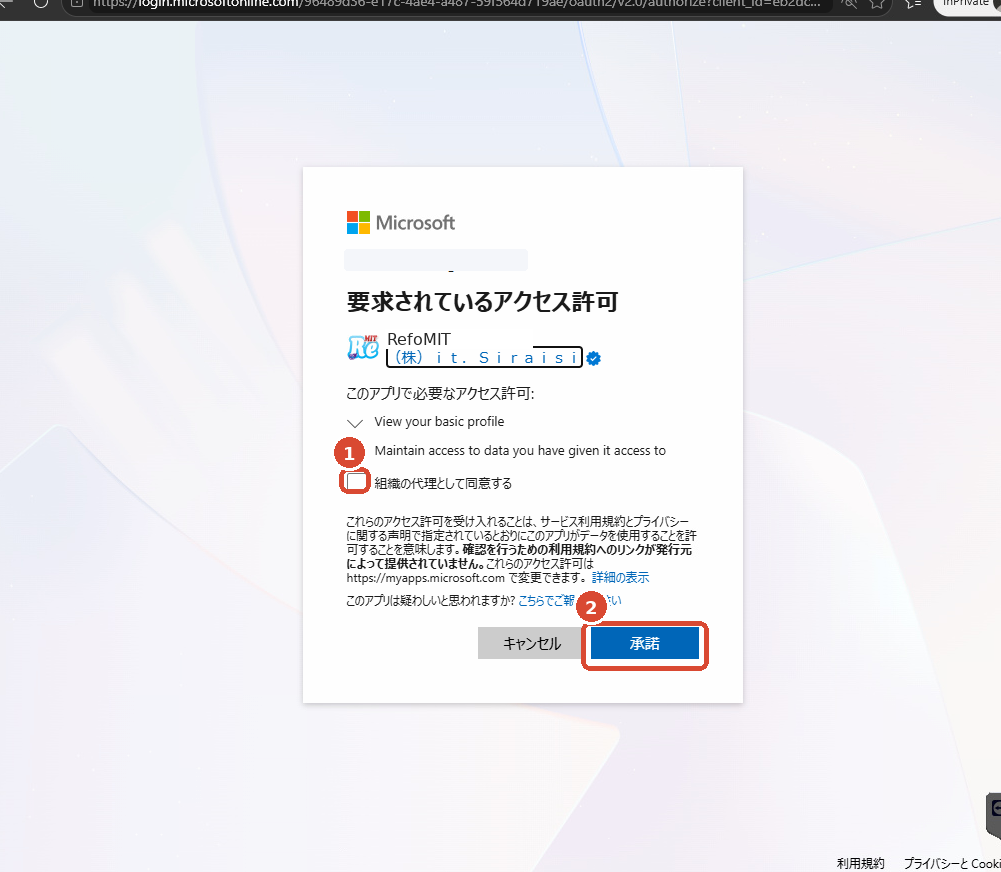Open the こちらでご報告ください report link
Screen dimensions: 1001x872
click(569, 600)
